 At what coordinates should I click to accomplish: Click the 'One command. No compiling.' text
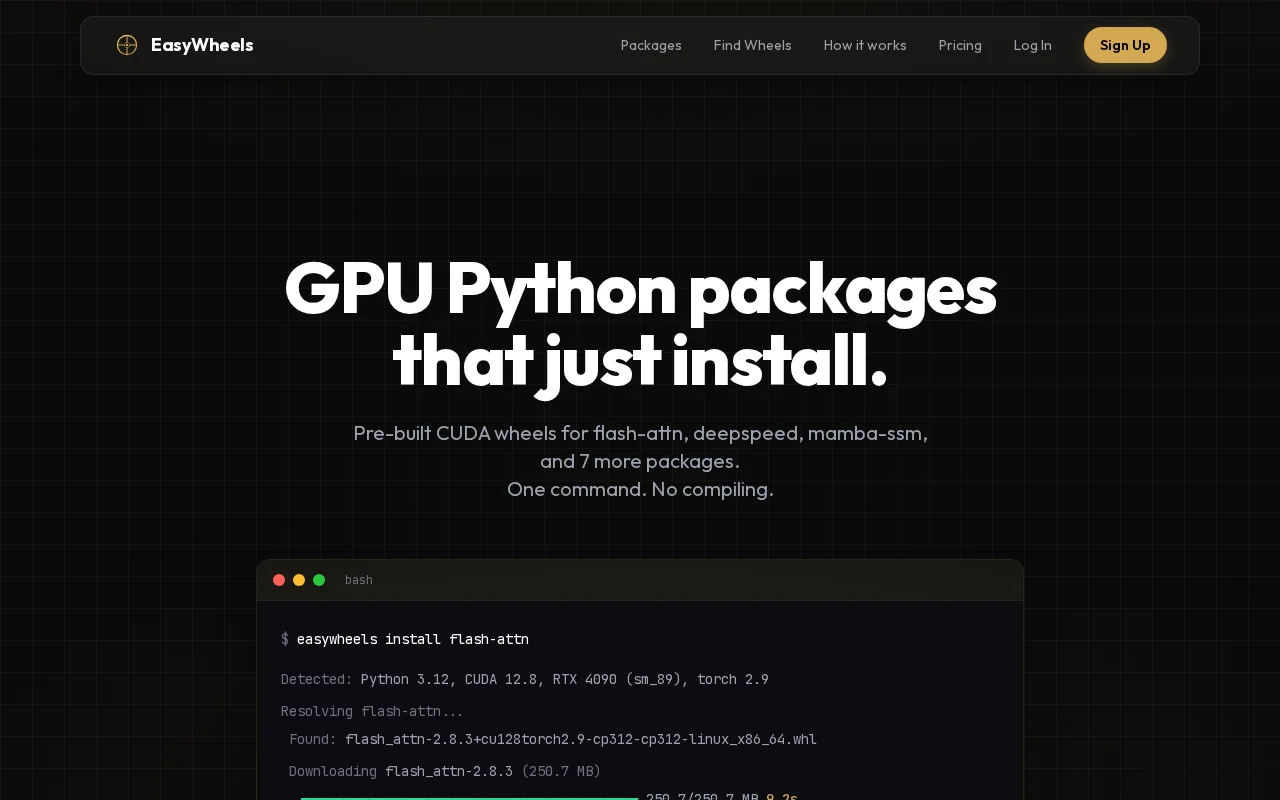click(640, 489)
